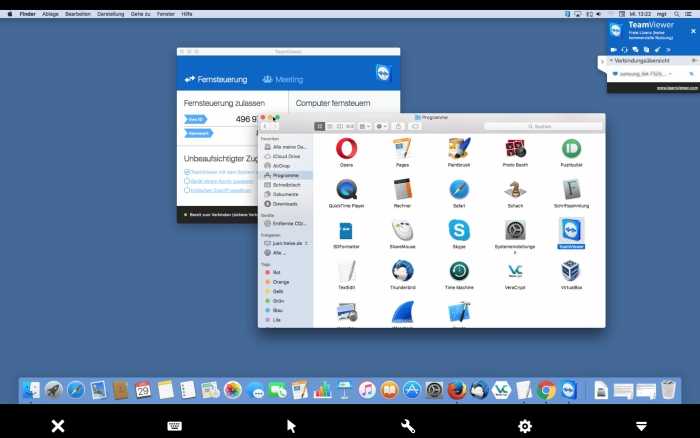
Task: Switch to the Meeting tab
Action: tap(283, 79)
